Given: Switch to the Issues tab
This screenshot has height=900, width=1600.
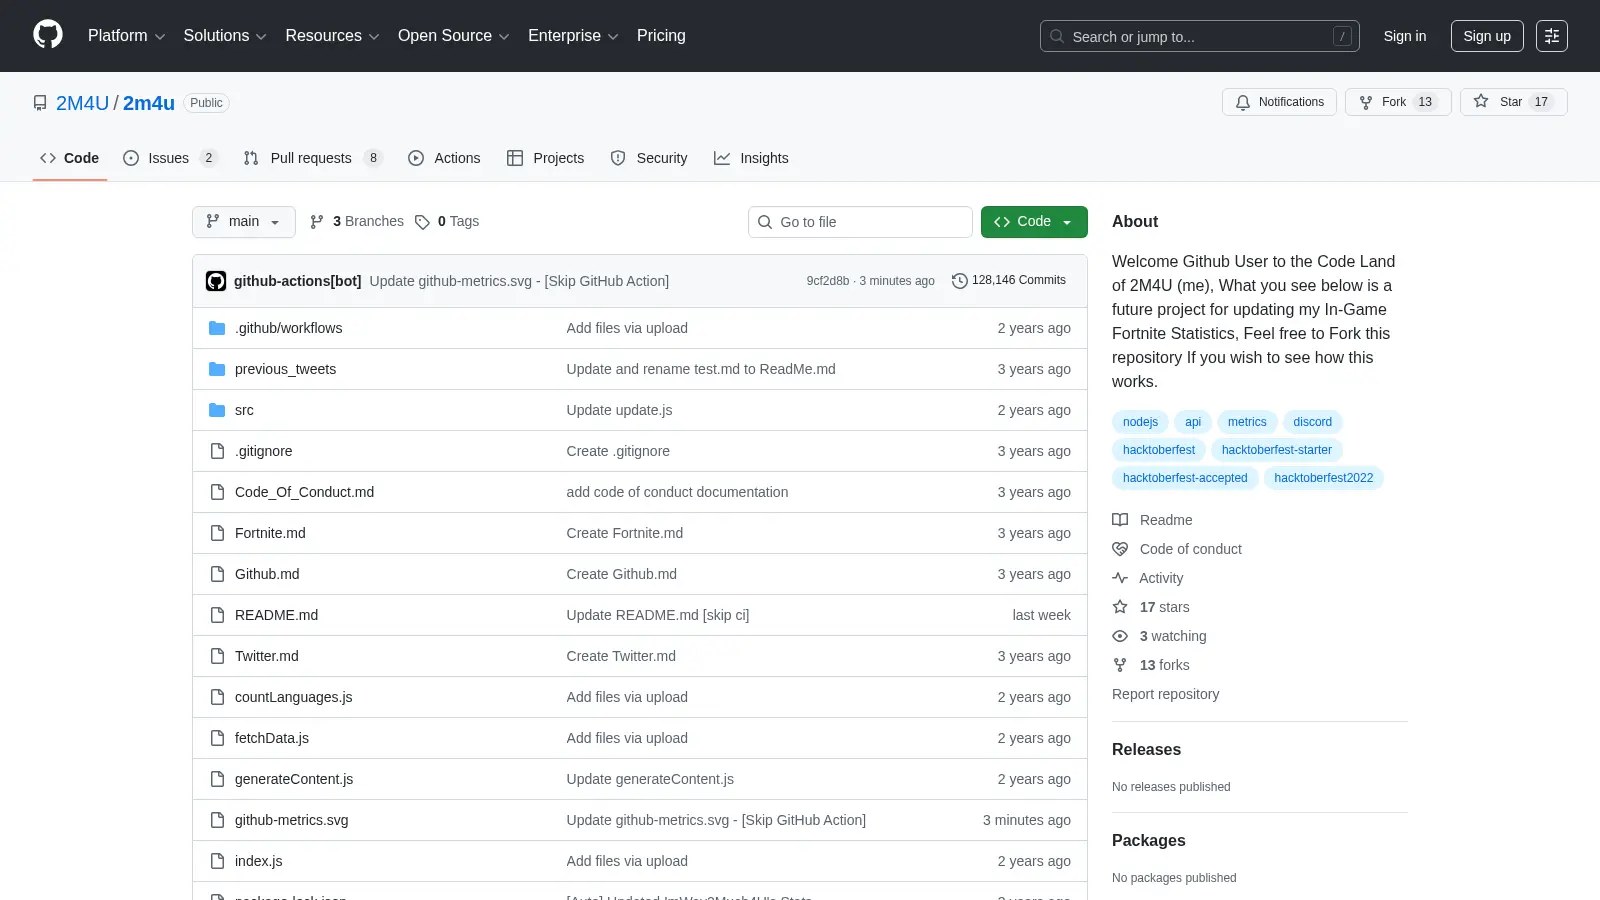Looking at the screenshot, I should 170,158.
